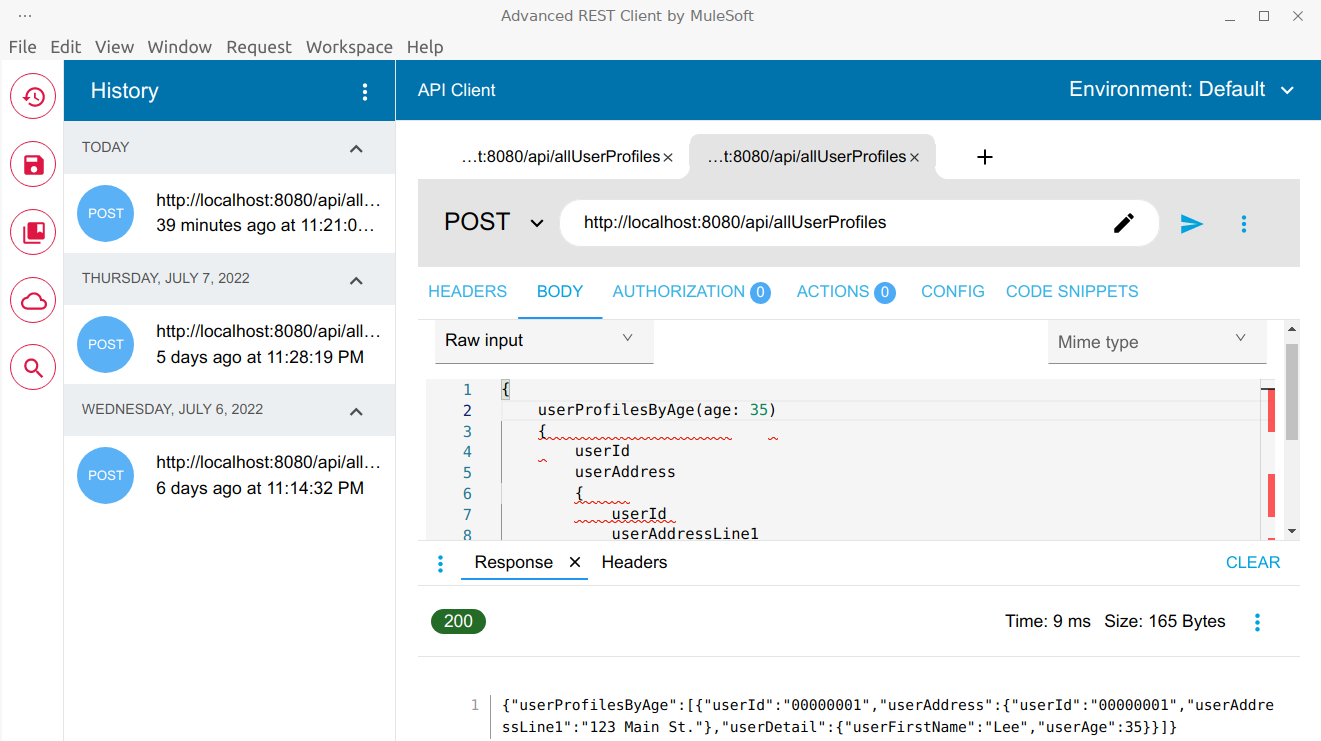
Task: Send the request with the arrow icon
Action: coord(1191,224)
